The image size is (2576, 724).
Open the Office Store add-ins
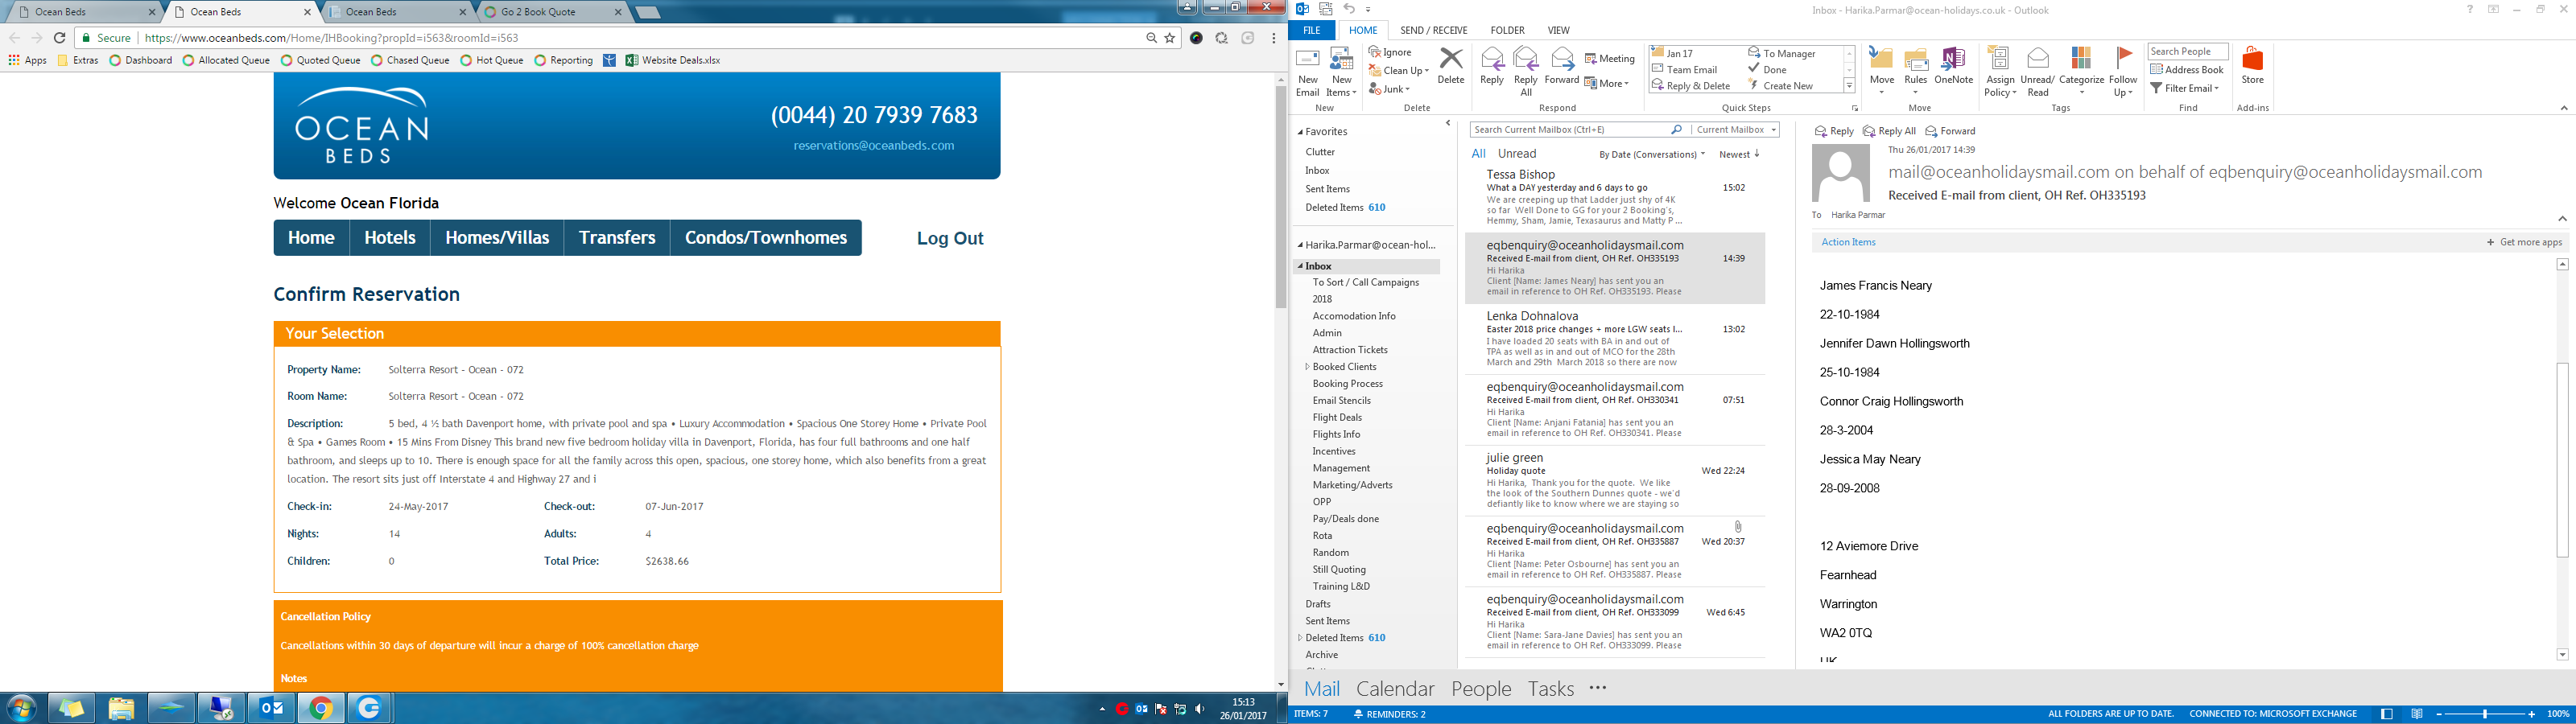[x=2252, y=66]
